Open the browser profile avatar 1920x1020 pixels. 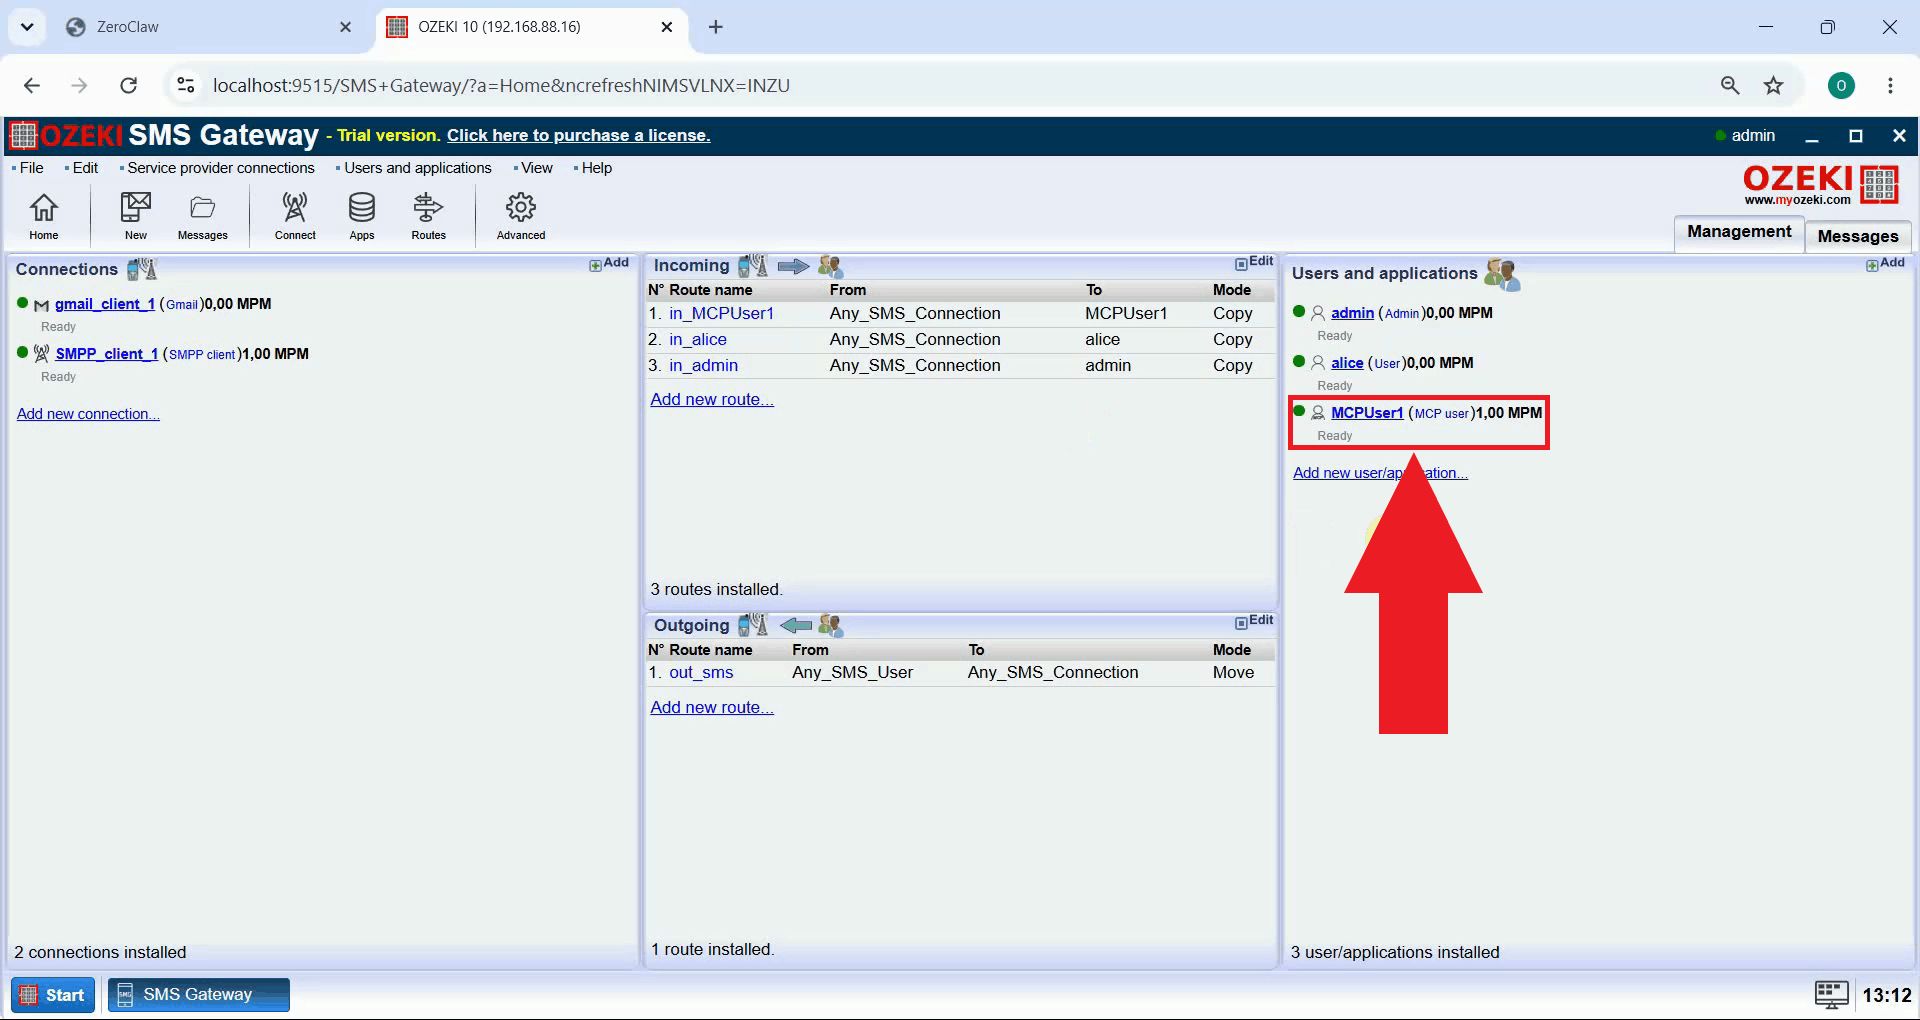tap(1841, 86)
